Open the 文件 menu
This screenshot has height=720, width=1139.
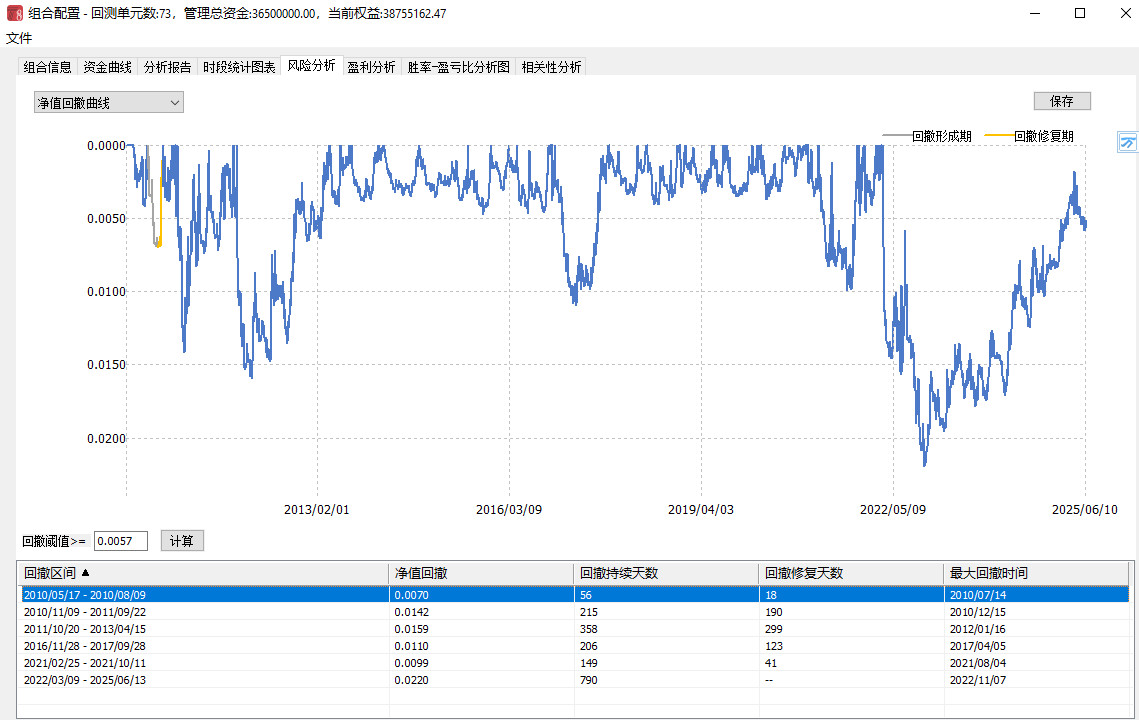19,38
